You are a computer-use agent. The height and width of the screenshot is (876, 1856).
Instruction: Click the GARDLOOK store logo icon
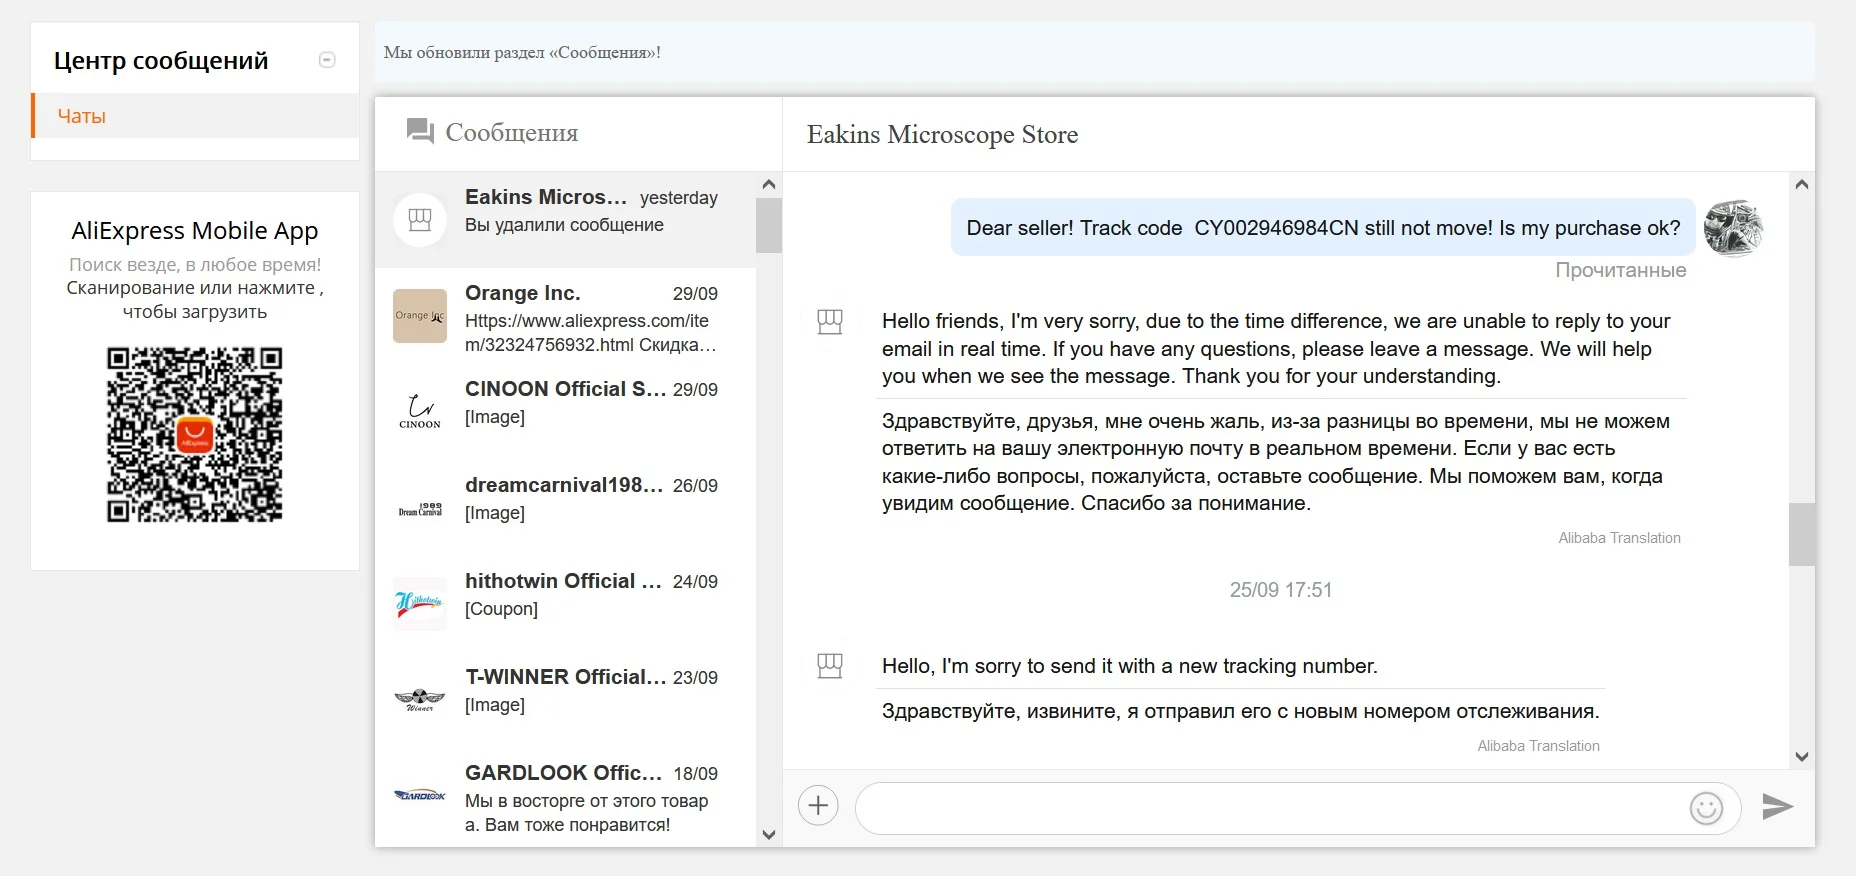coord(420,796)
